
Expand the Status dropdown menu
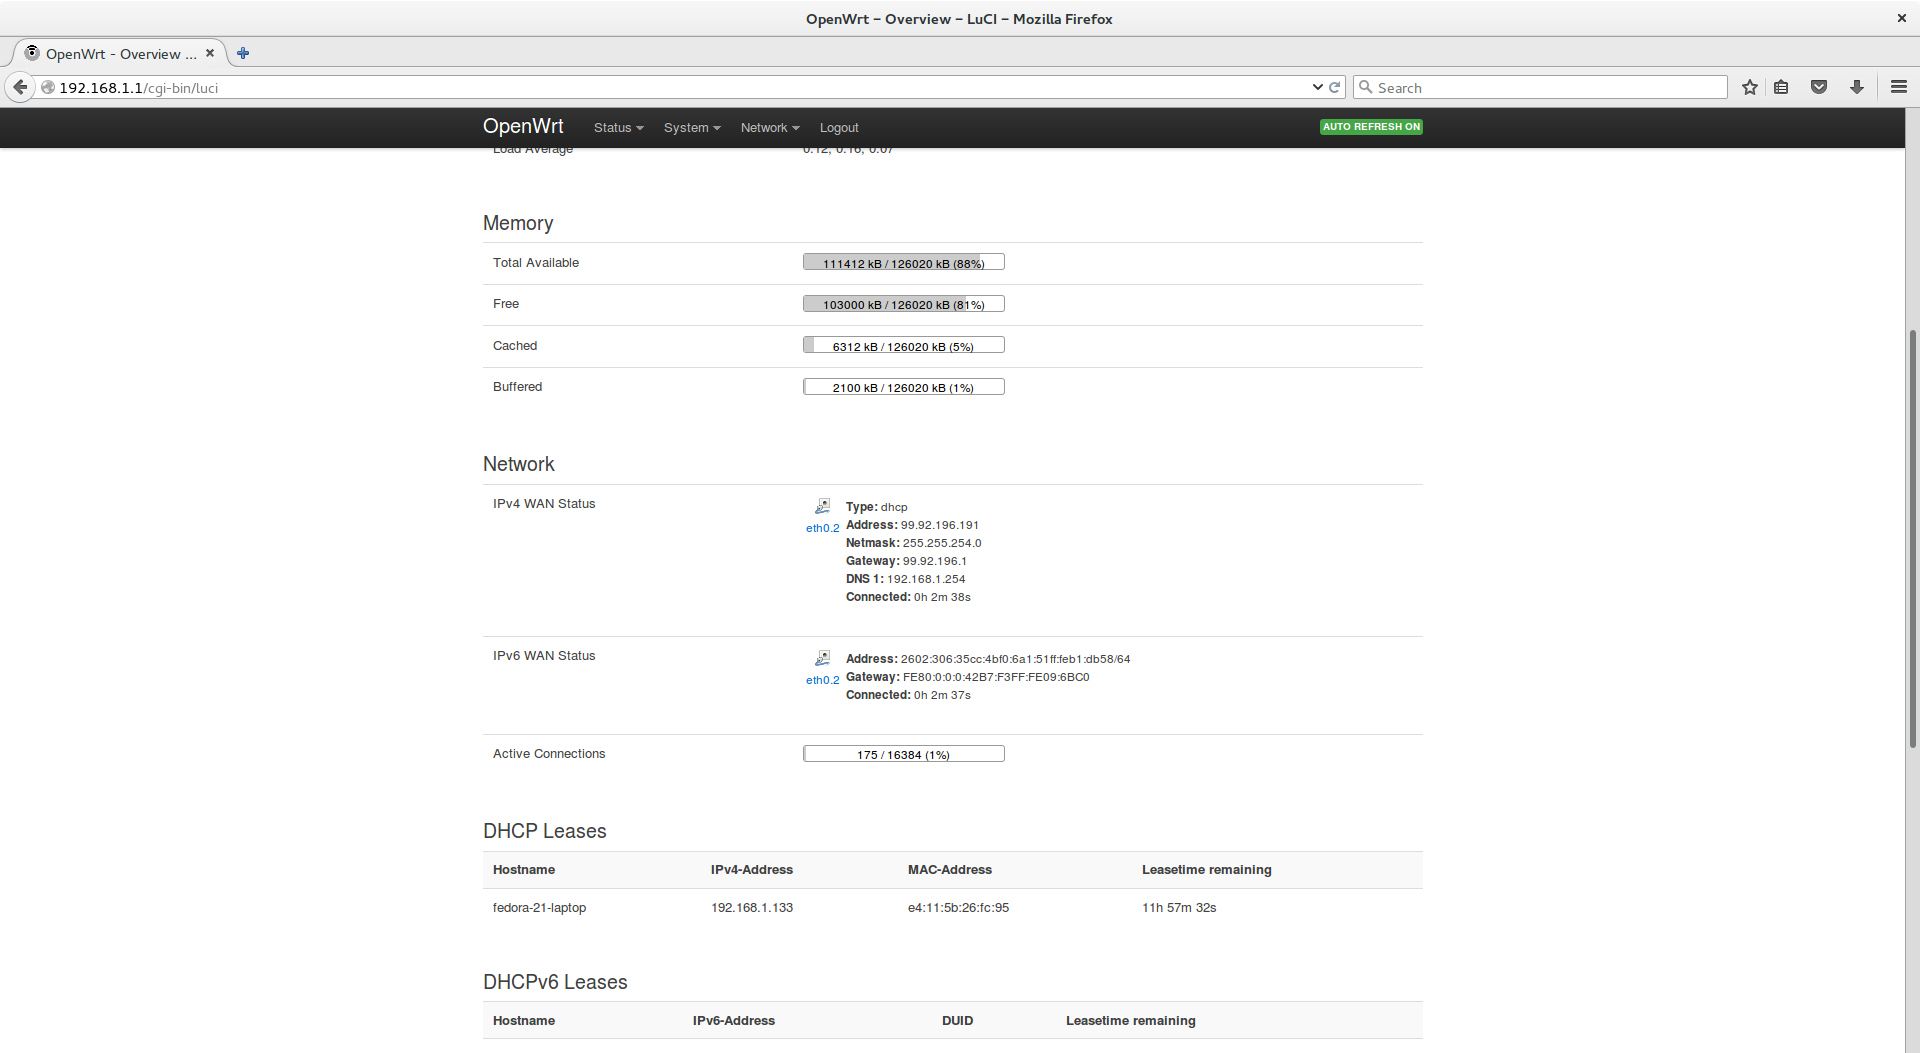[618, 128]
